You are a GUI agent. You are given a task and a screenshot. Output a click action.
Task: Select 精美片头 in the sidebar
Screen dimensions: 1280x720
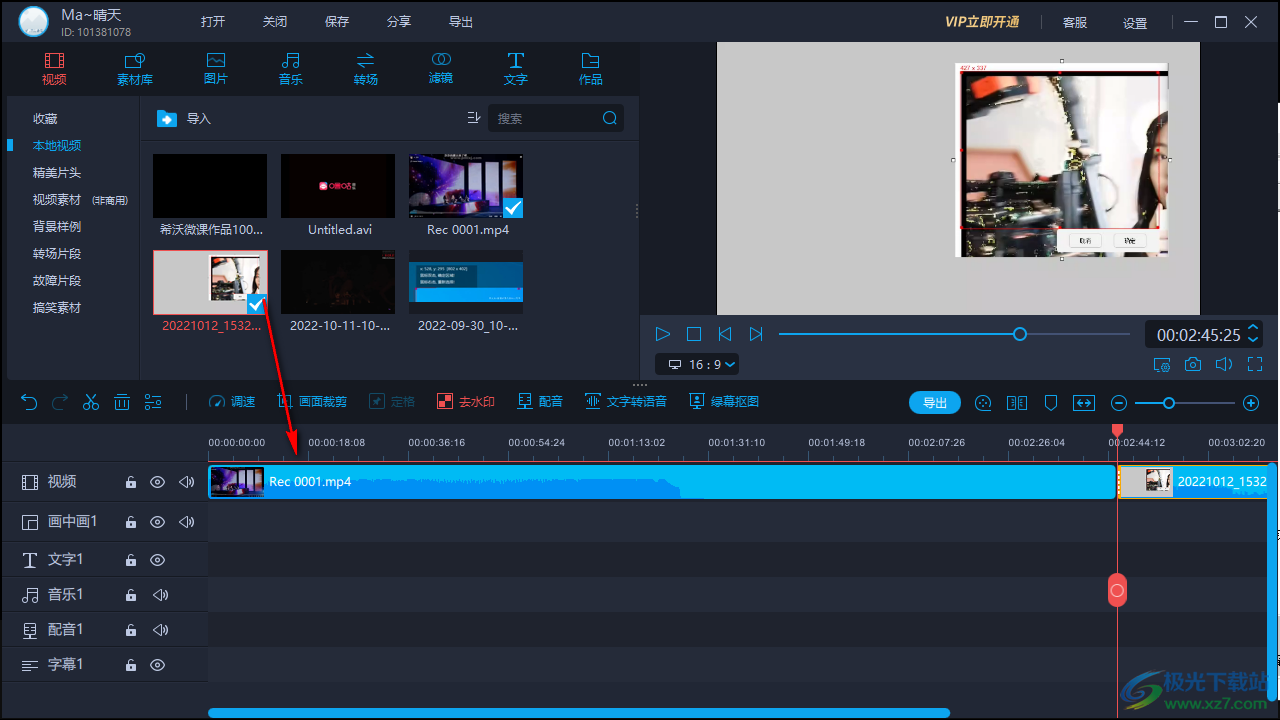[57, 173]
